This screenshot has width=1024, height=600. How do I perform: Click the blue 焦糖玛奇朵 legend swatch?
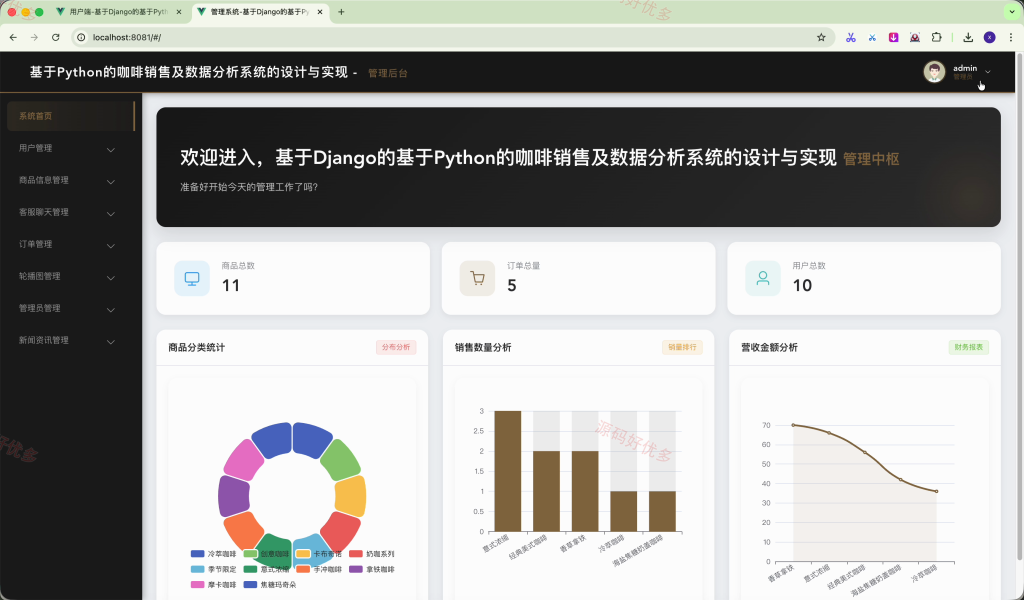click(x=250, y=584)
